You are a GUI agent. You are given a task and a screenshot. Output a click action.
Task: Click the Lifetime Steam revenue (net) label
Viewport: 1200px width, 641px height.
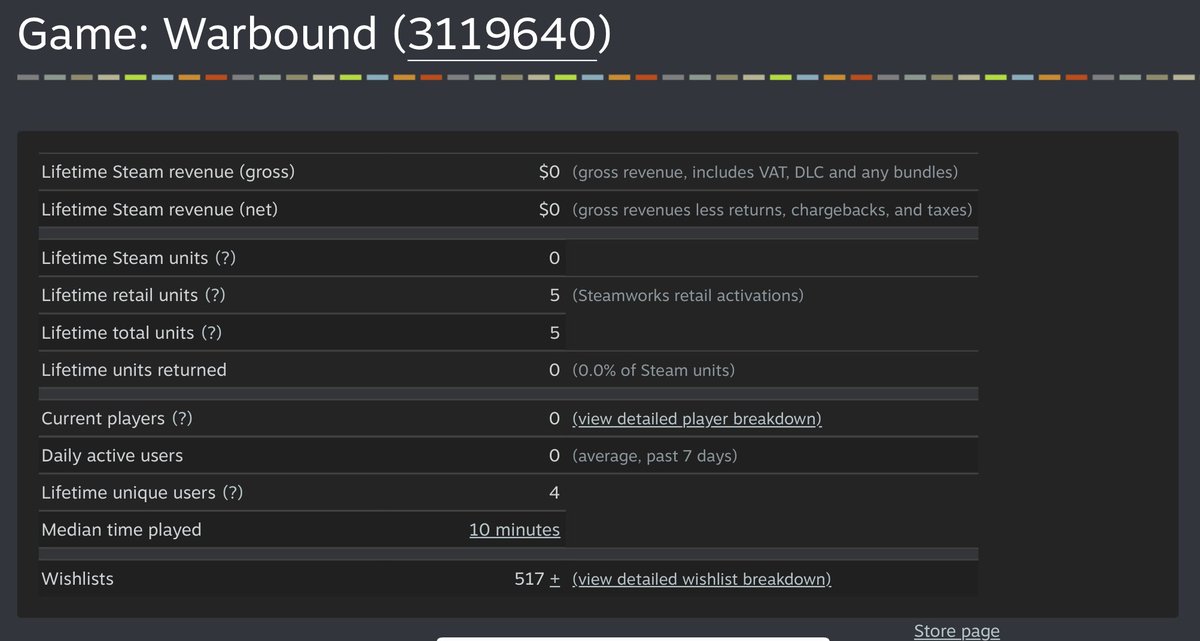[x=160, y=210]
